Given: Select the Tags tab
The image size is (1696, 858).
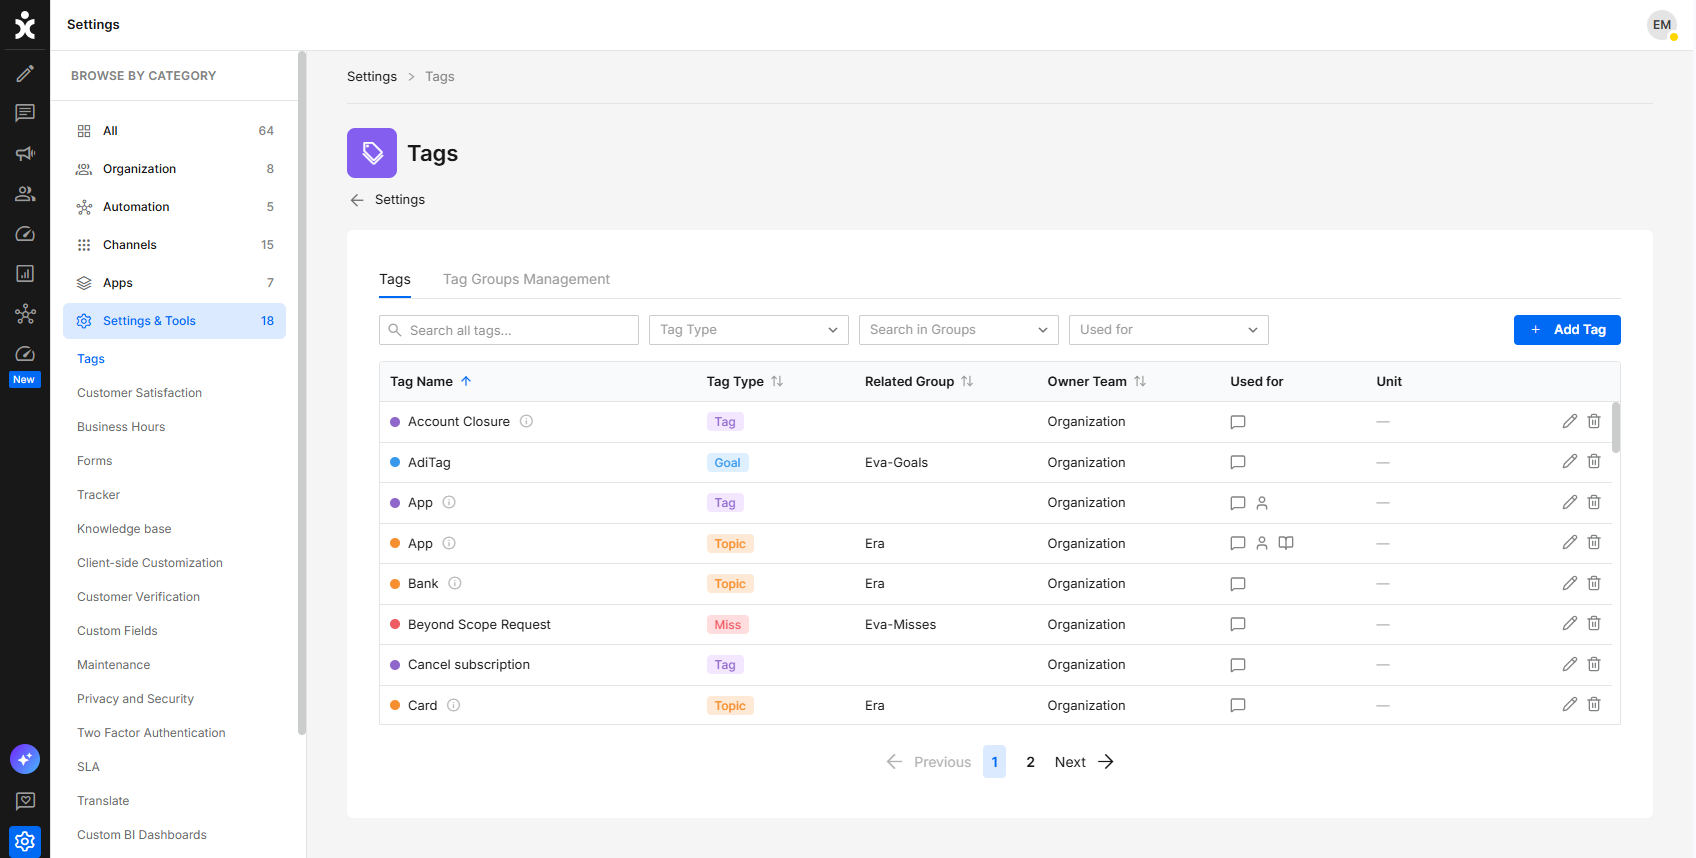Looking at the screenshot, I should coord(395,279).
